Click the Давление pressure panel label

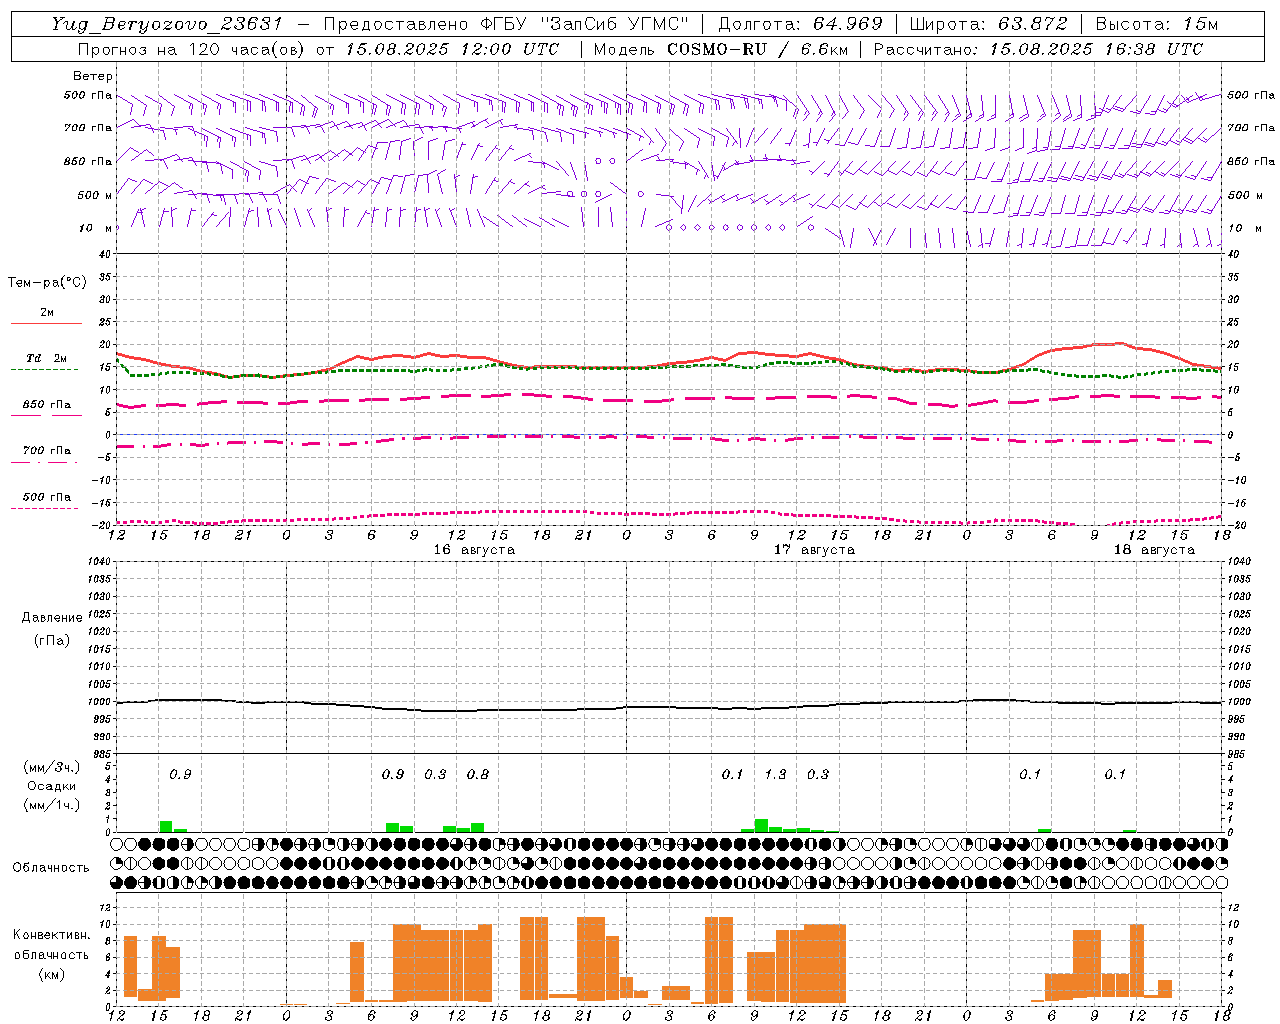pyautogui.click(x=51, y=618)
